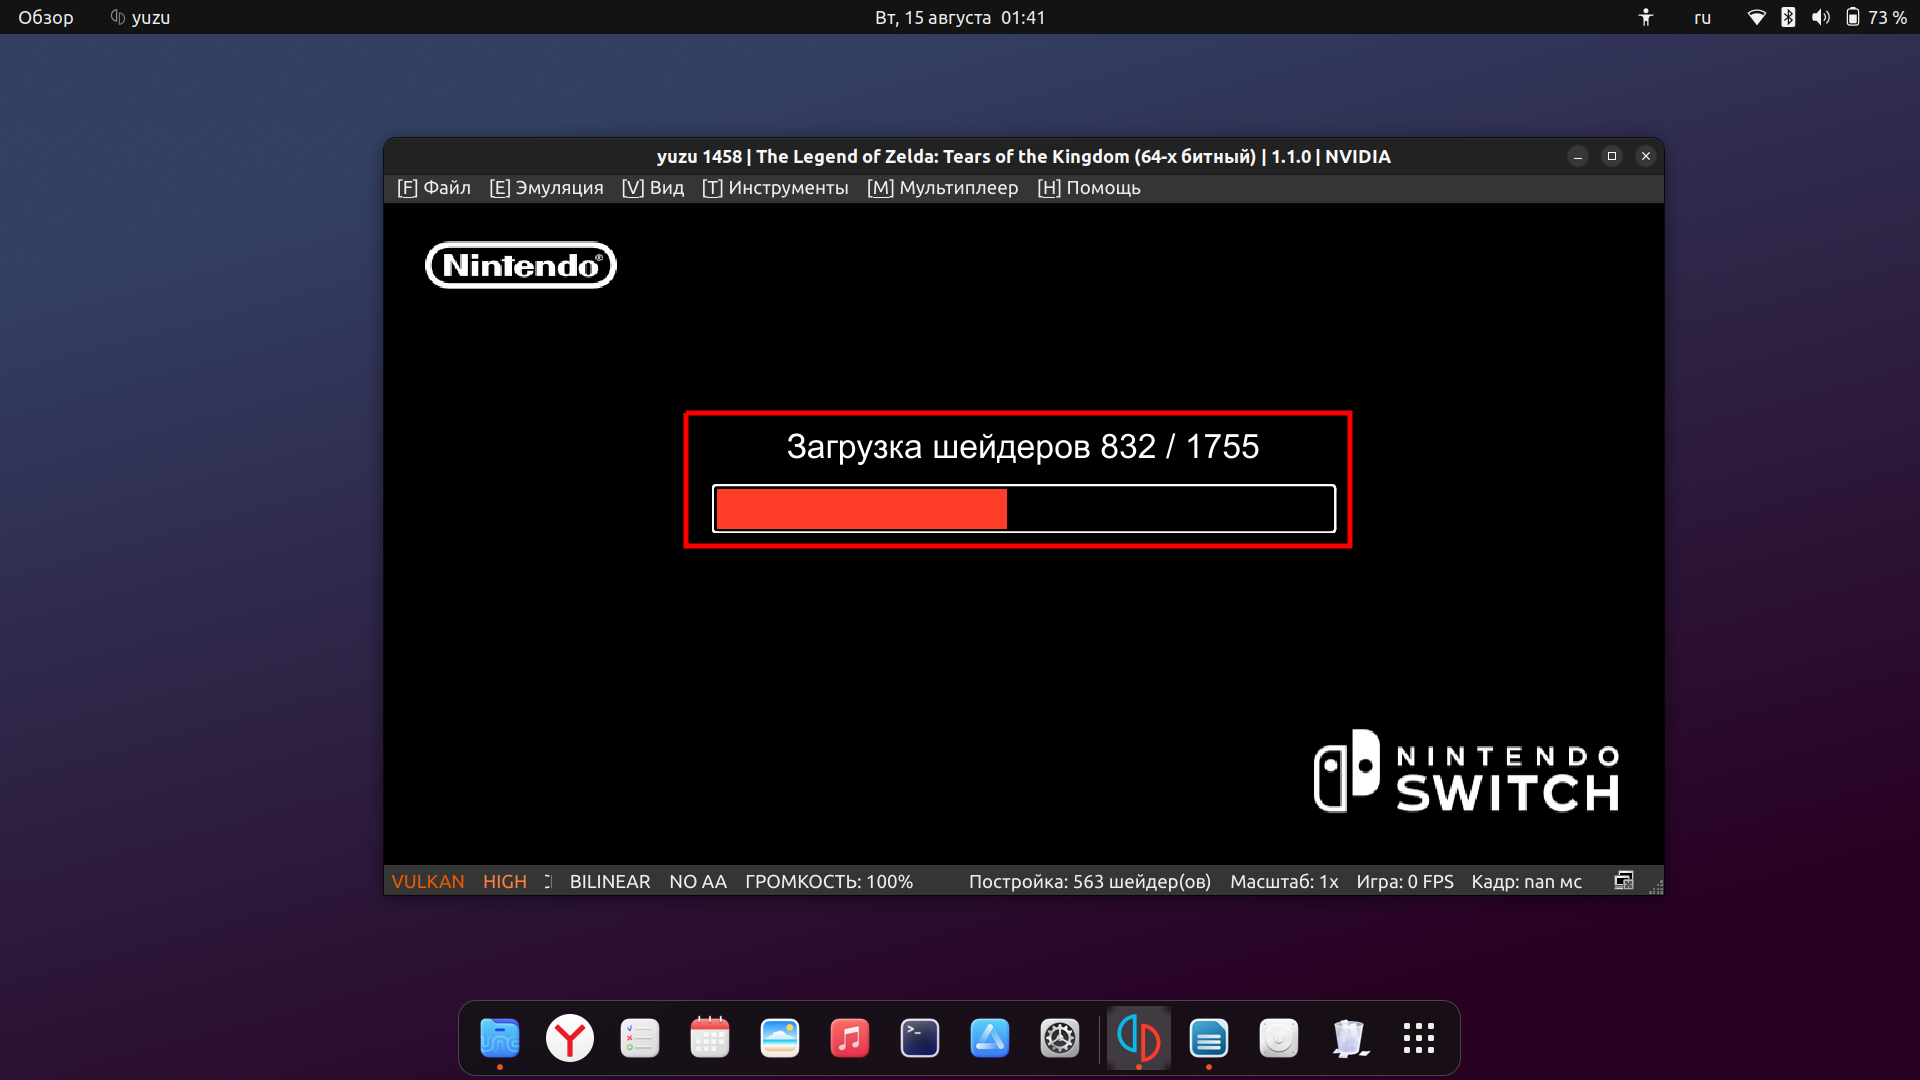Click the Wi-Fi status icon
The width and height of the screenshot is (1920, 1080).
[1756, 17]
